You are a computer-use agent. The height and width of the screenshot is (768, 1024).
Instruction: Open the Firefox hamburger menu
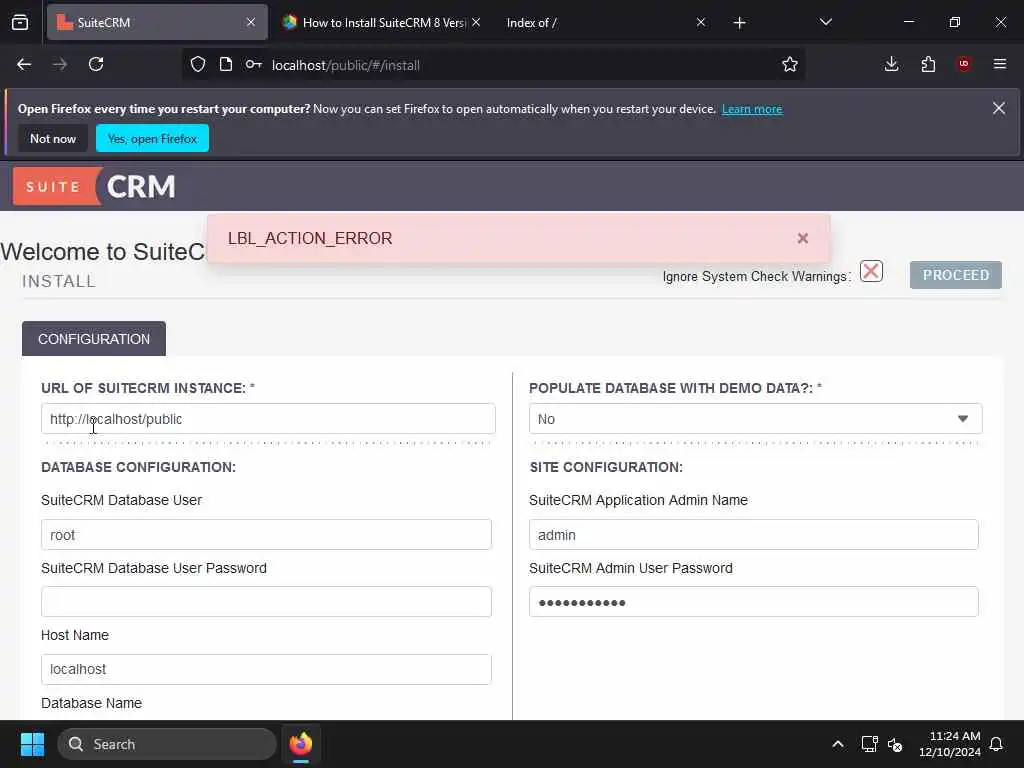[1000, 64]
